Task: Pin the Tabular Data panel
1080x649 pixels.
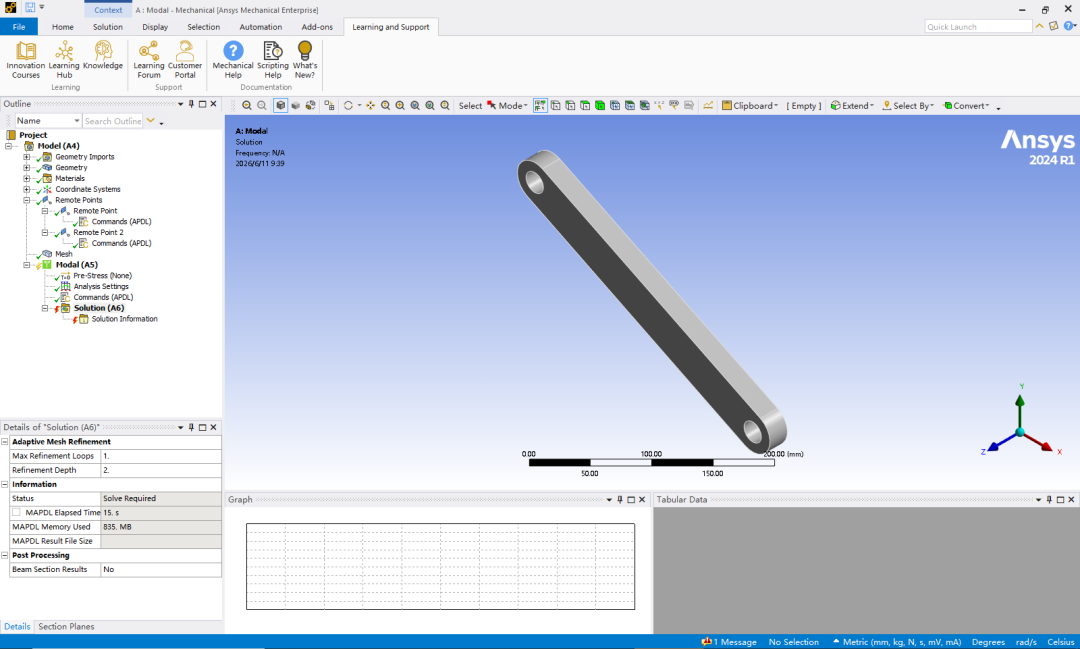Action: click(1049, 499)
